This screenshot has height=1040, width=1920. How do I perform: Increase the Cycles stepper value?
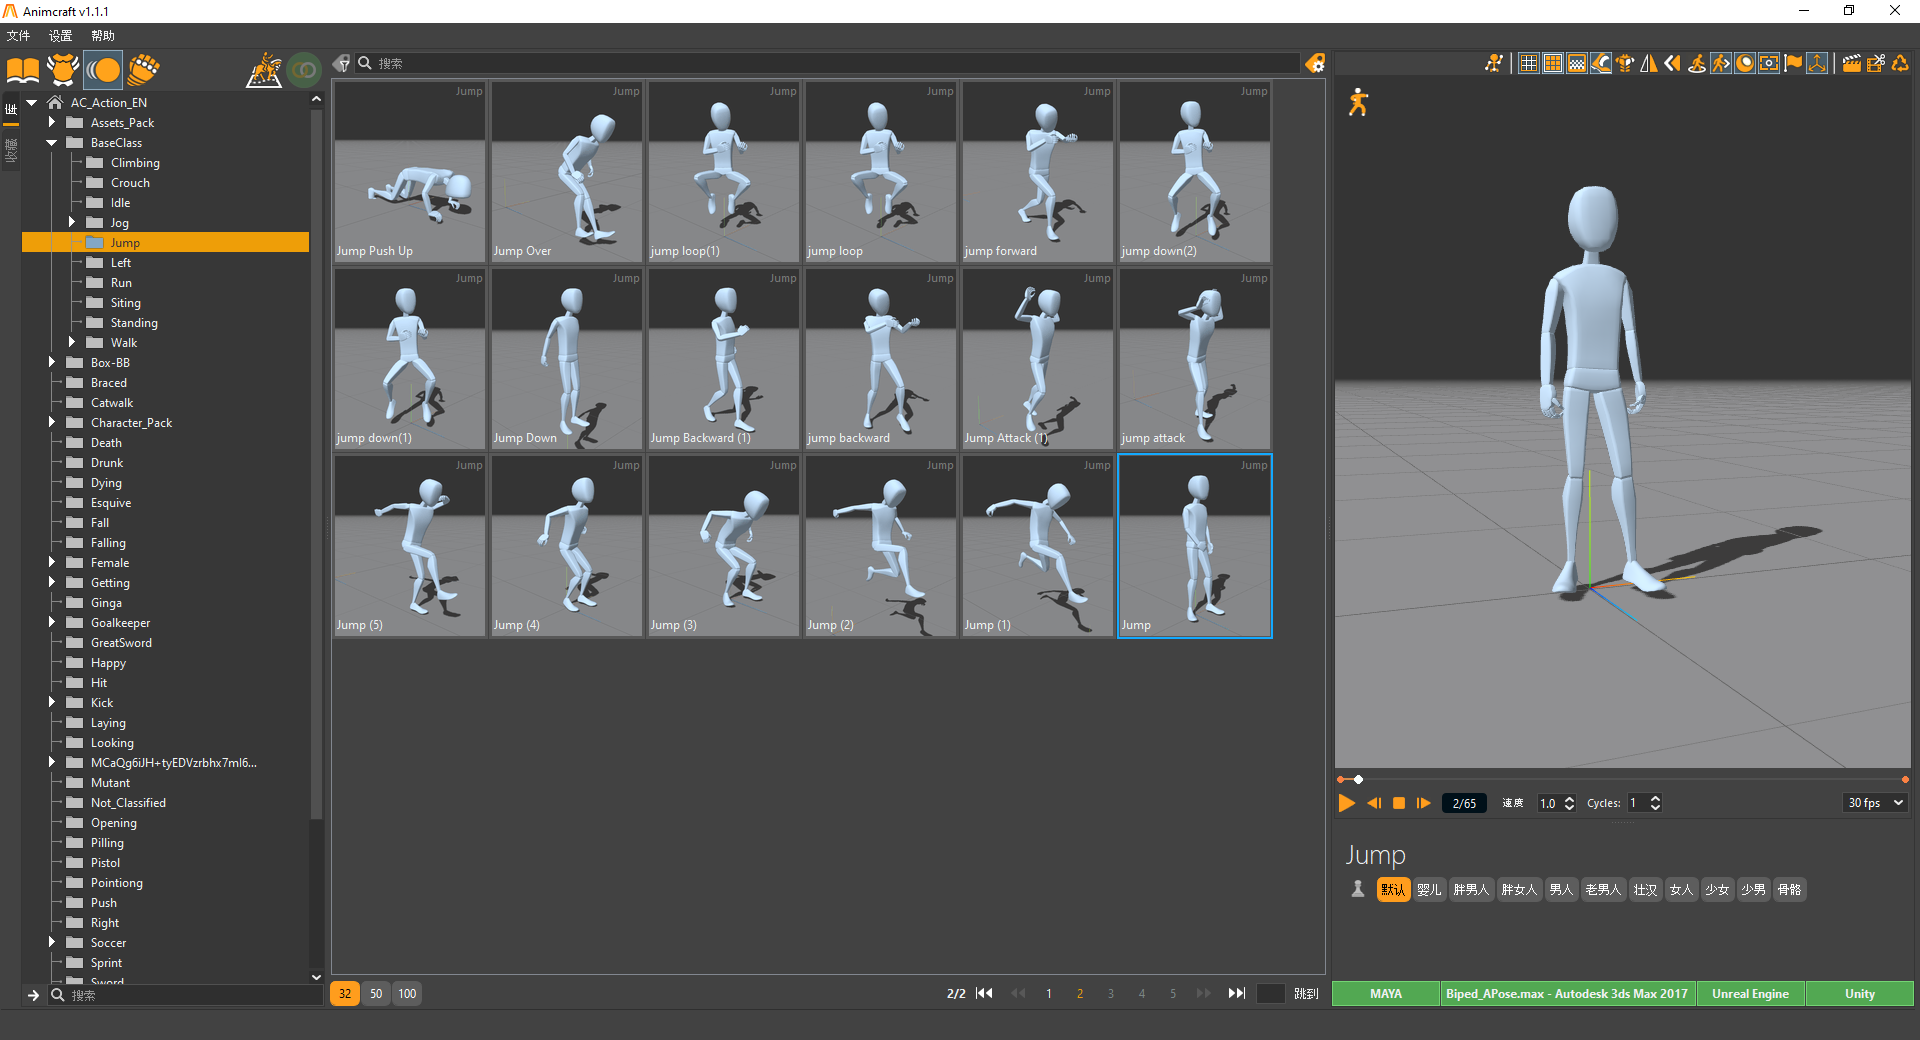(x=1656, y=798)
